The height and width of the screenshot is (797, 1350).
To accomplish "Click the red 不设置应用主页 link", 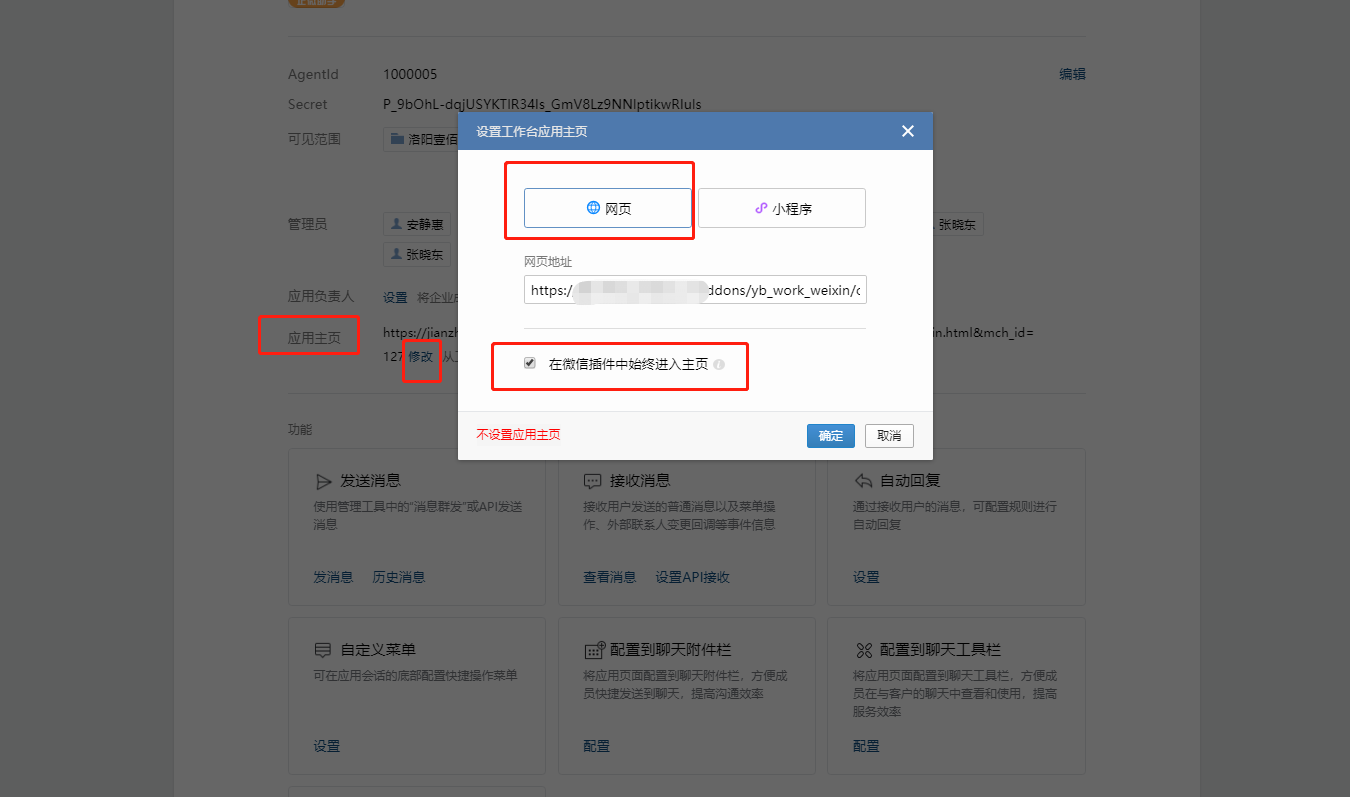I will point(518,435).
